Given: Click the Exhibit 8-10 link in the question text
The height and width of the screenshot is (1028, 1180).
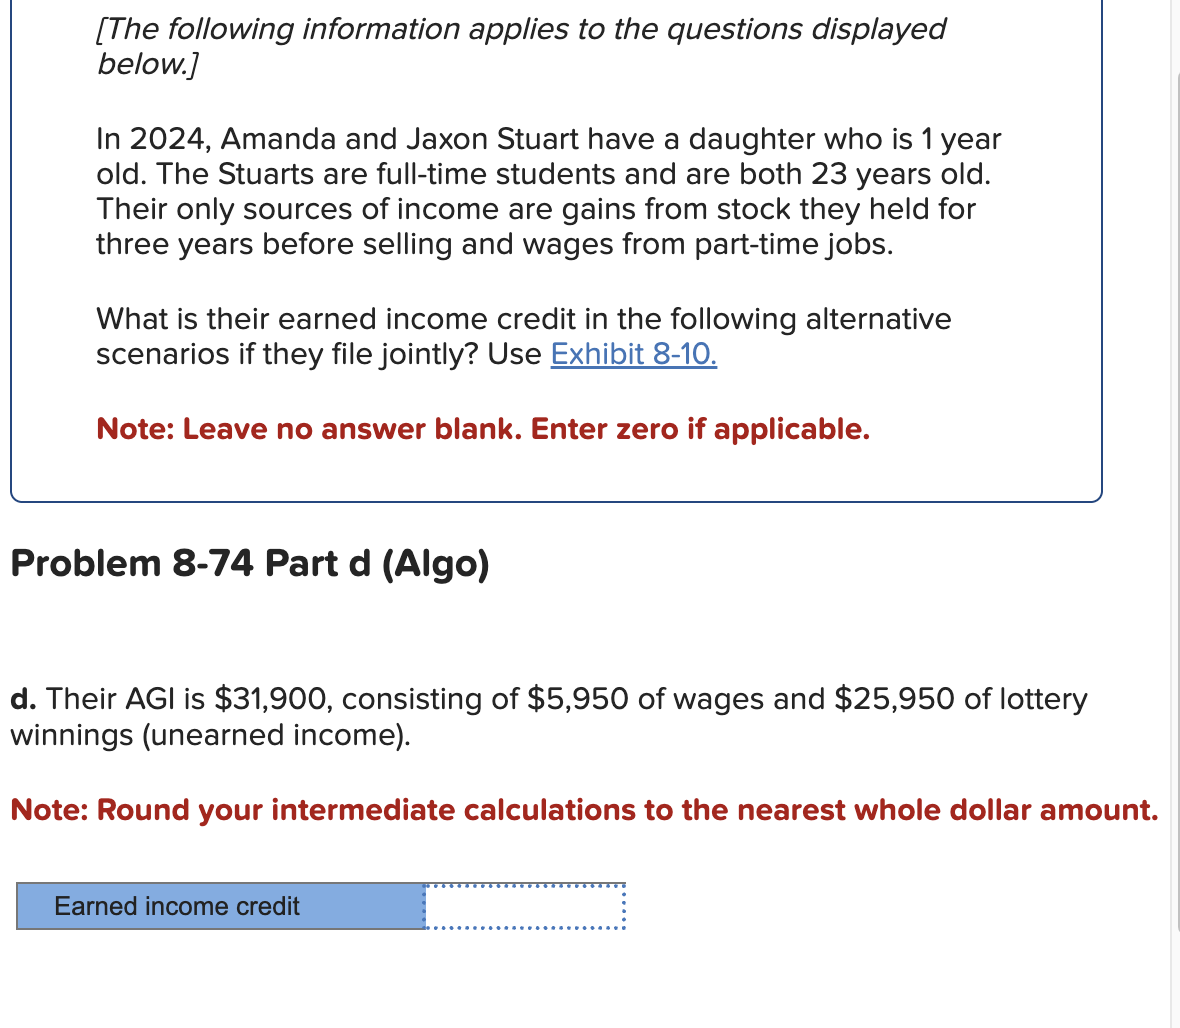Looking at the screenshot, I should point(632,354).
